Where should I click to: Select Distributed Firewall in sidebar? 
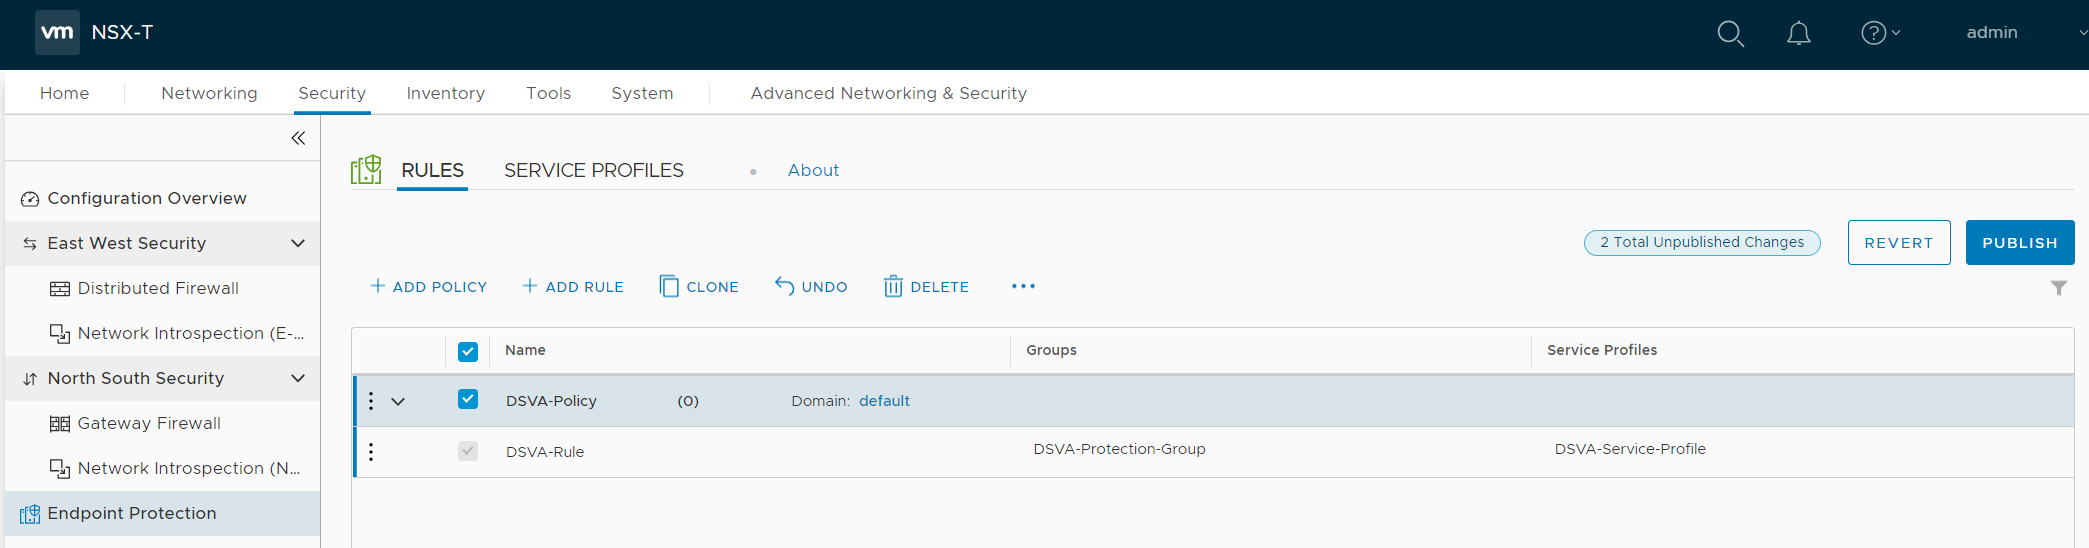coord(158,288)
